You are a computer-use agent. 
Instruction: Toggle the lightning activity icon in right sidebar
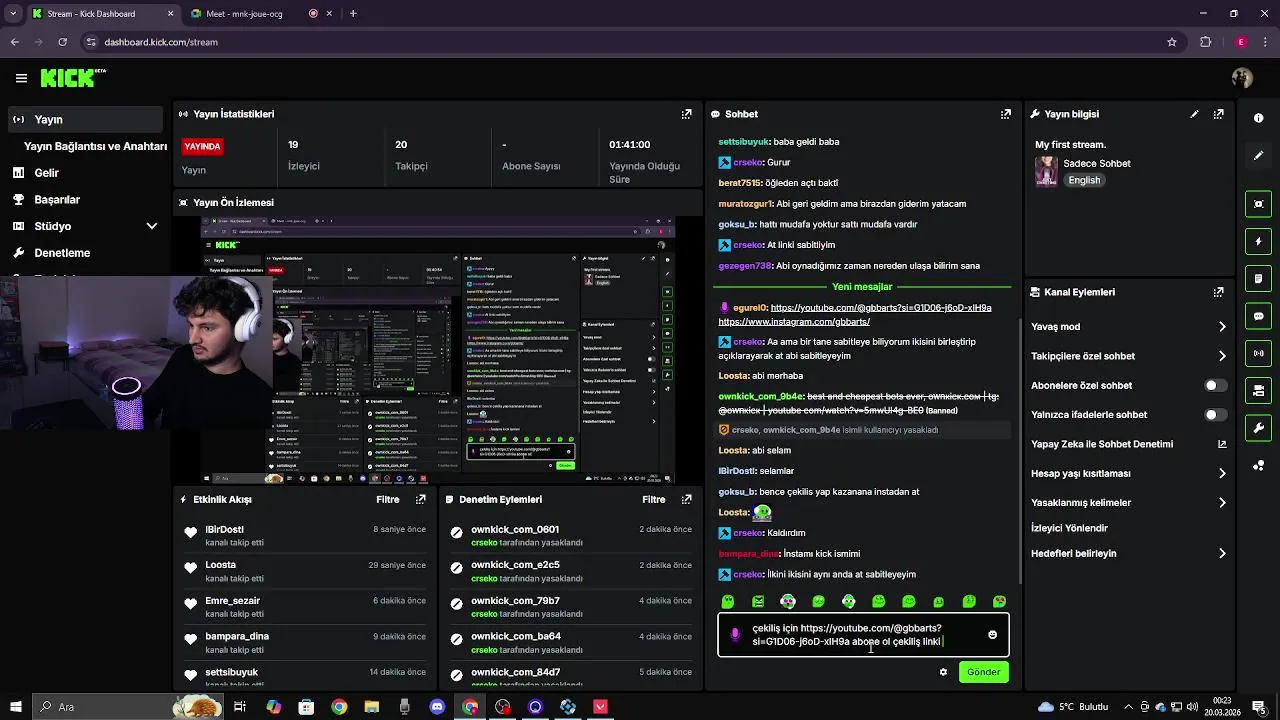point(1258,241)
